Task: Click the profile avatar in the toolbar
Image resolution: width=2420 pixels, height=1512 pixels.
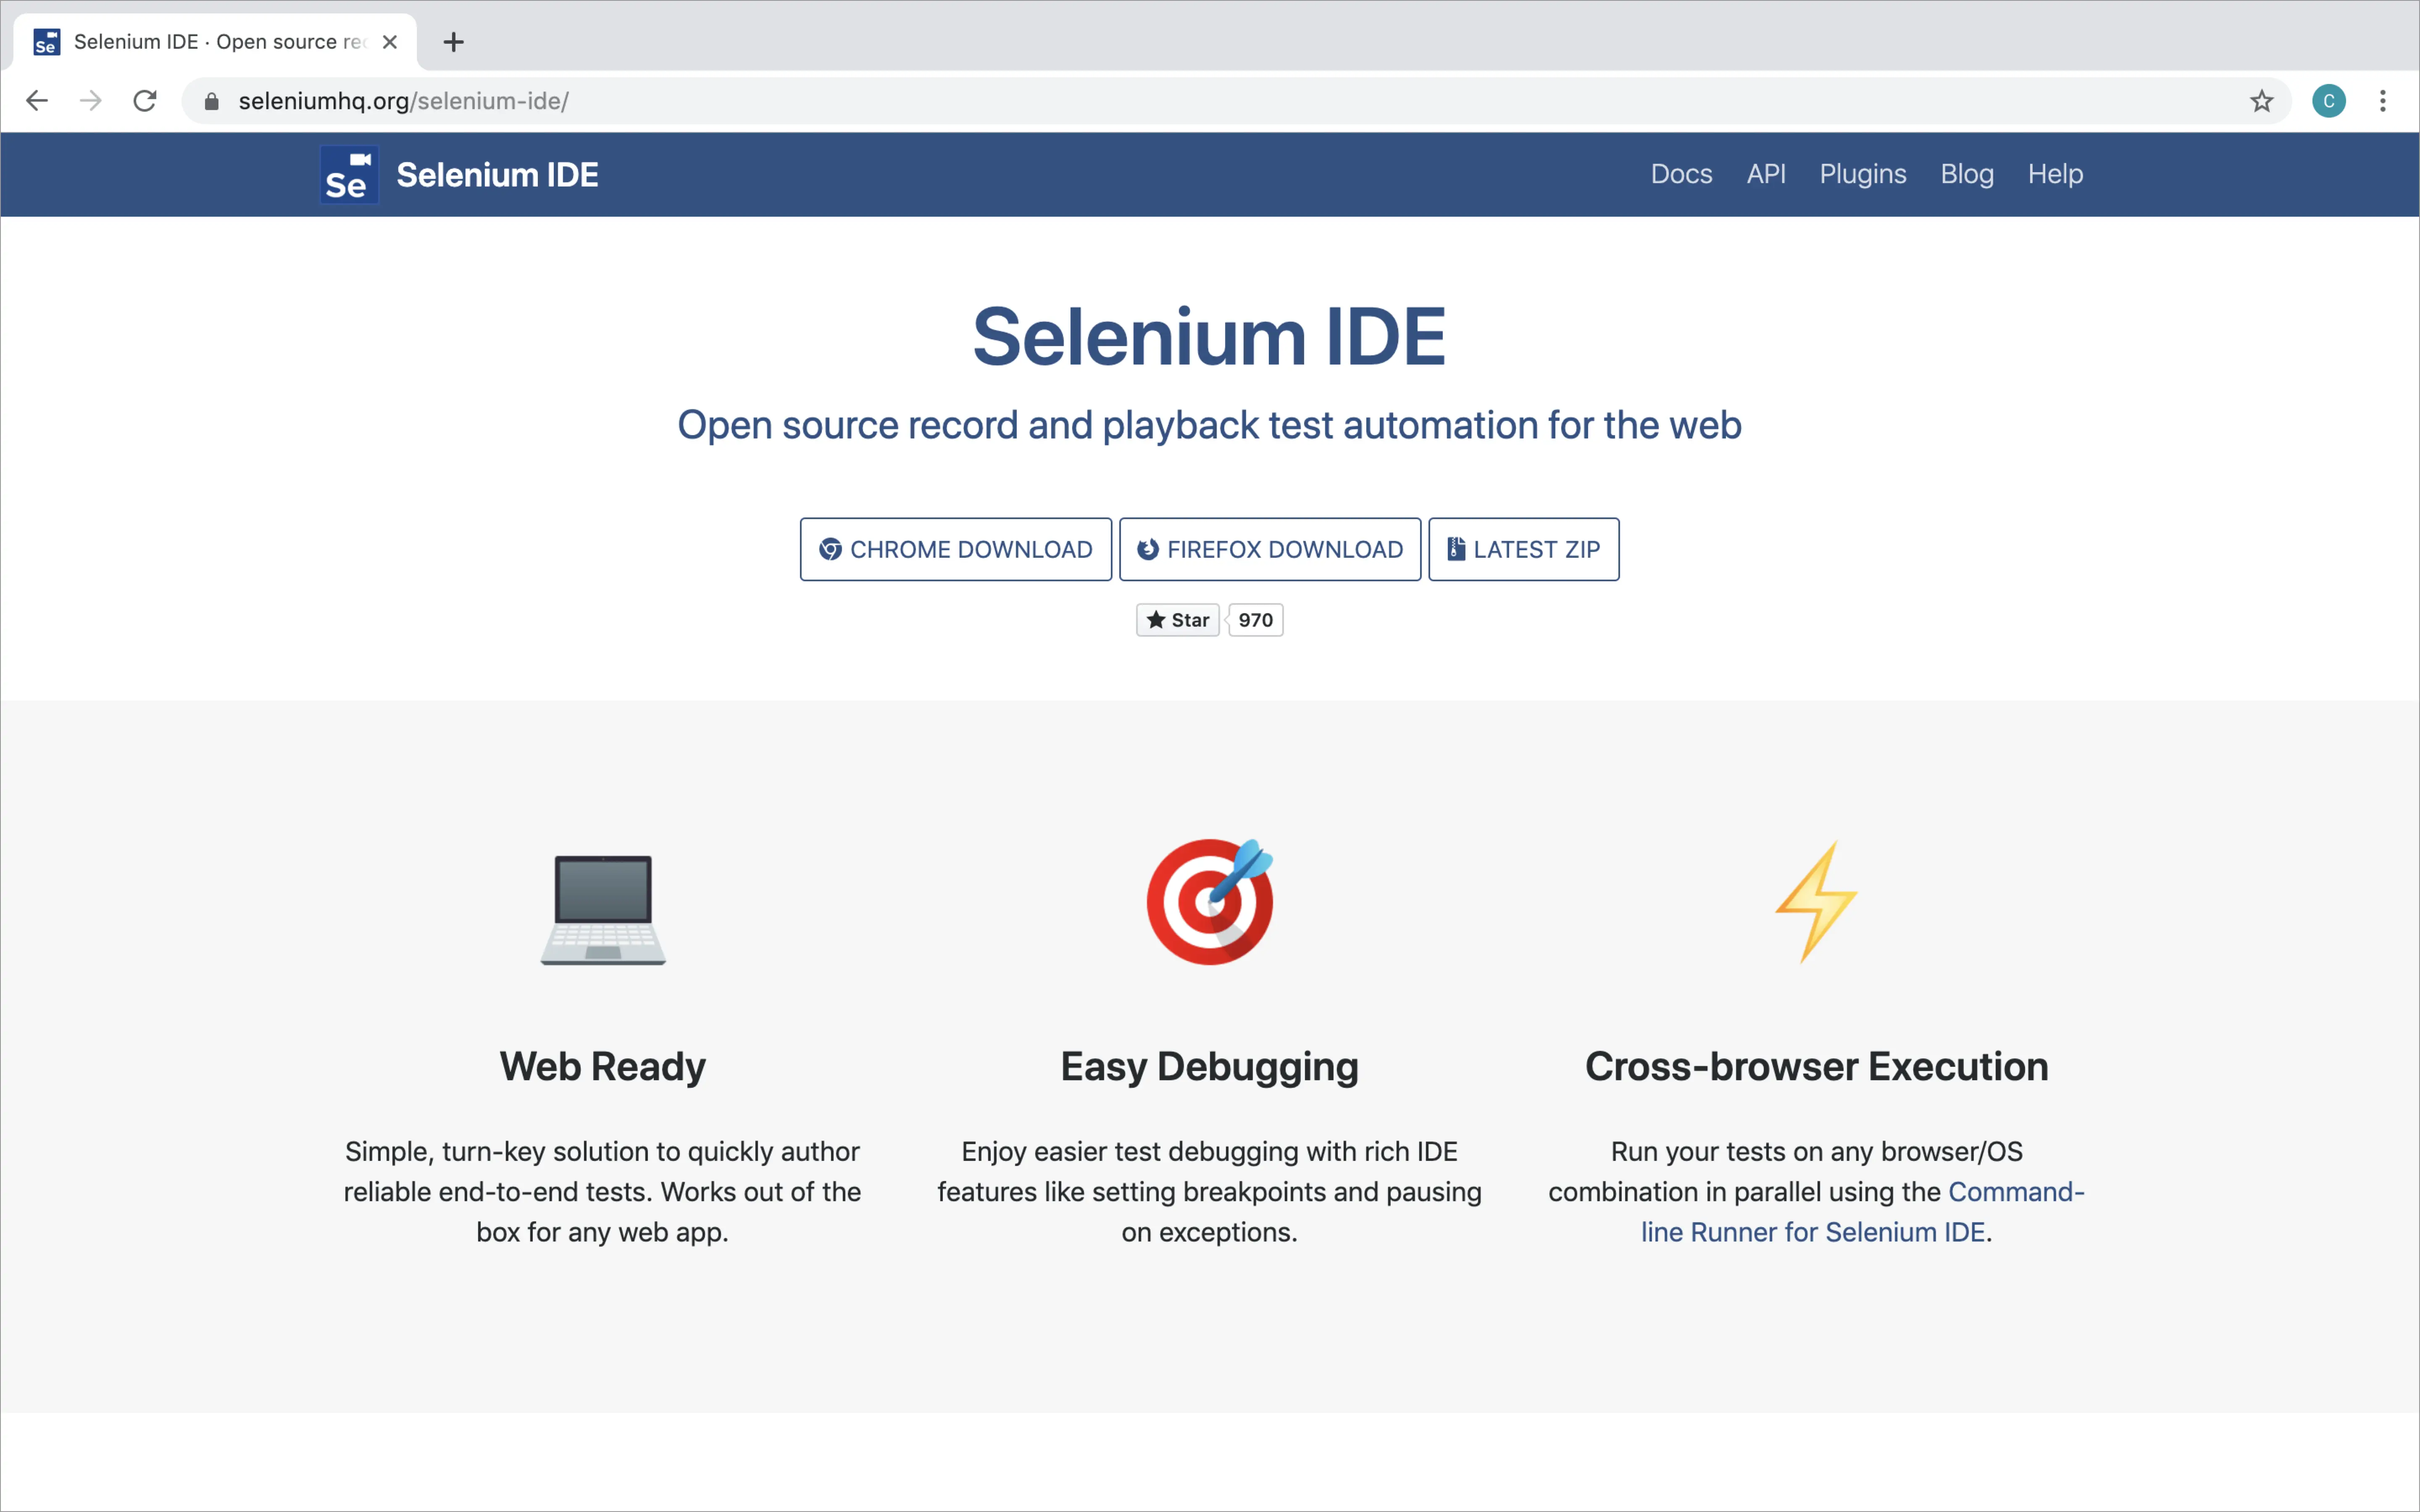Action: point(2328,101)
